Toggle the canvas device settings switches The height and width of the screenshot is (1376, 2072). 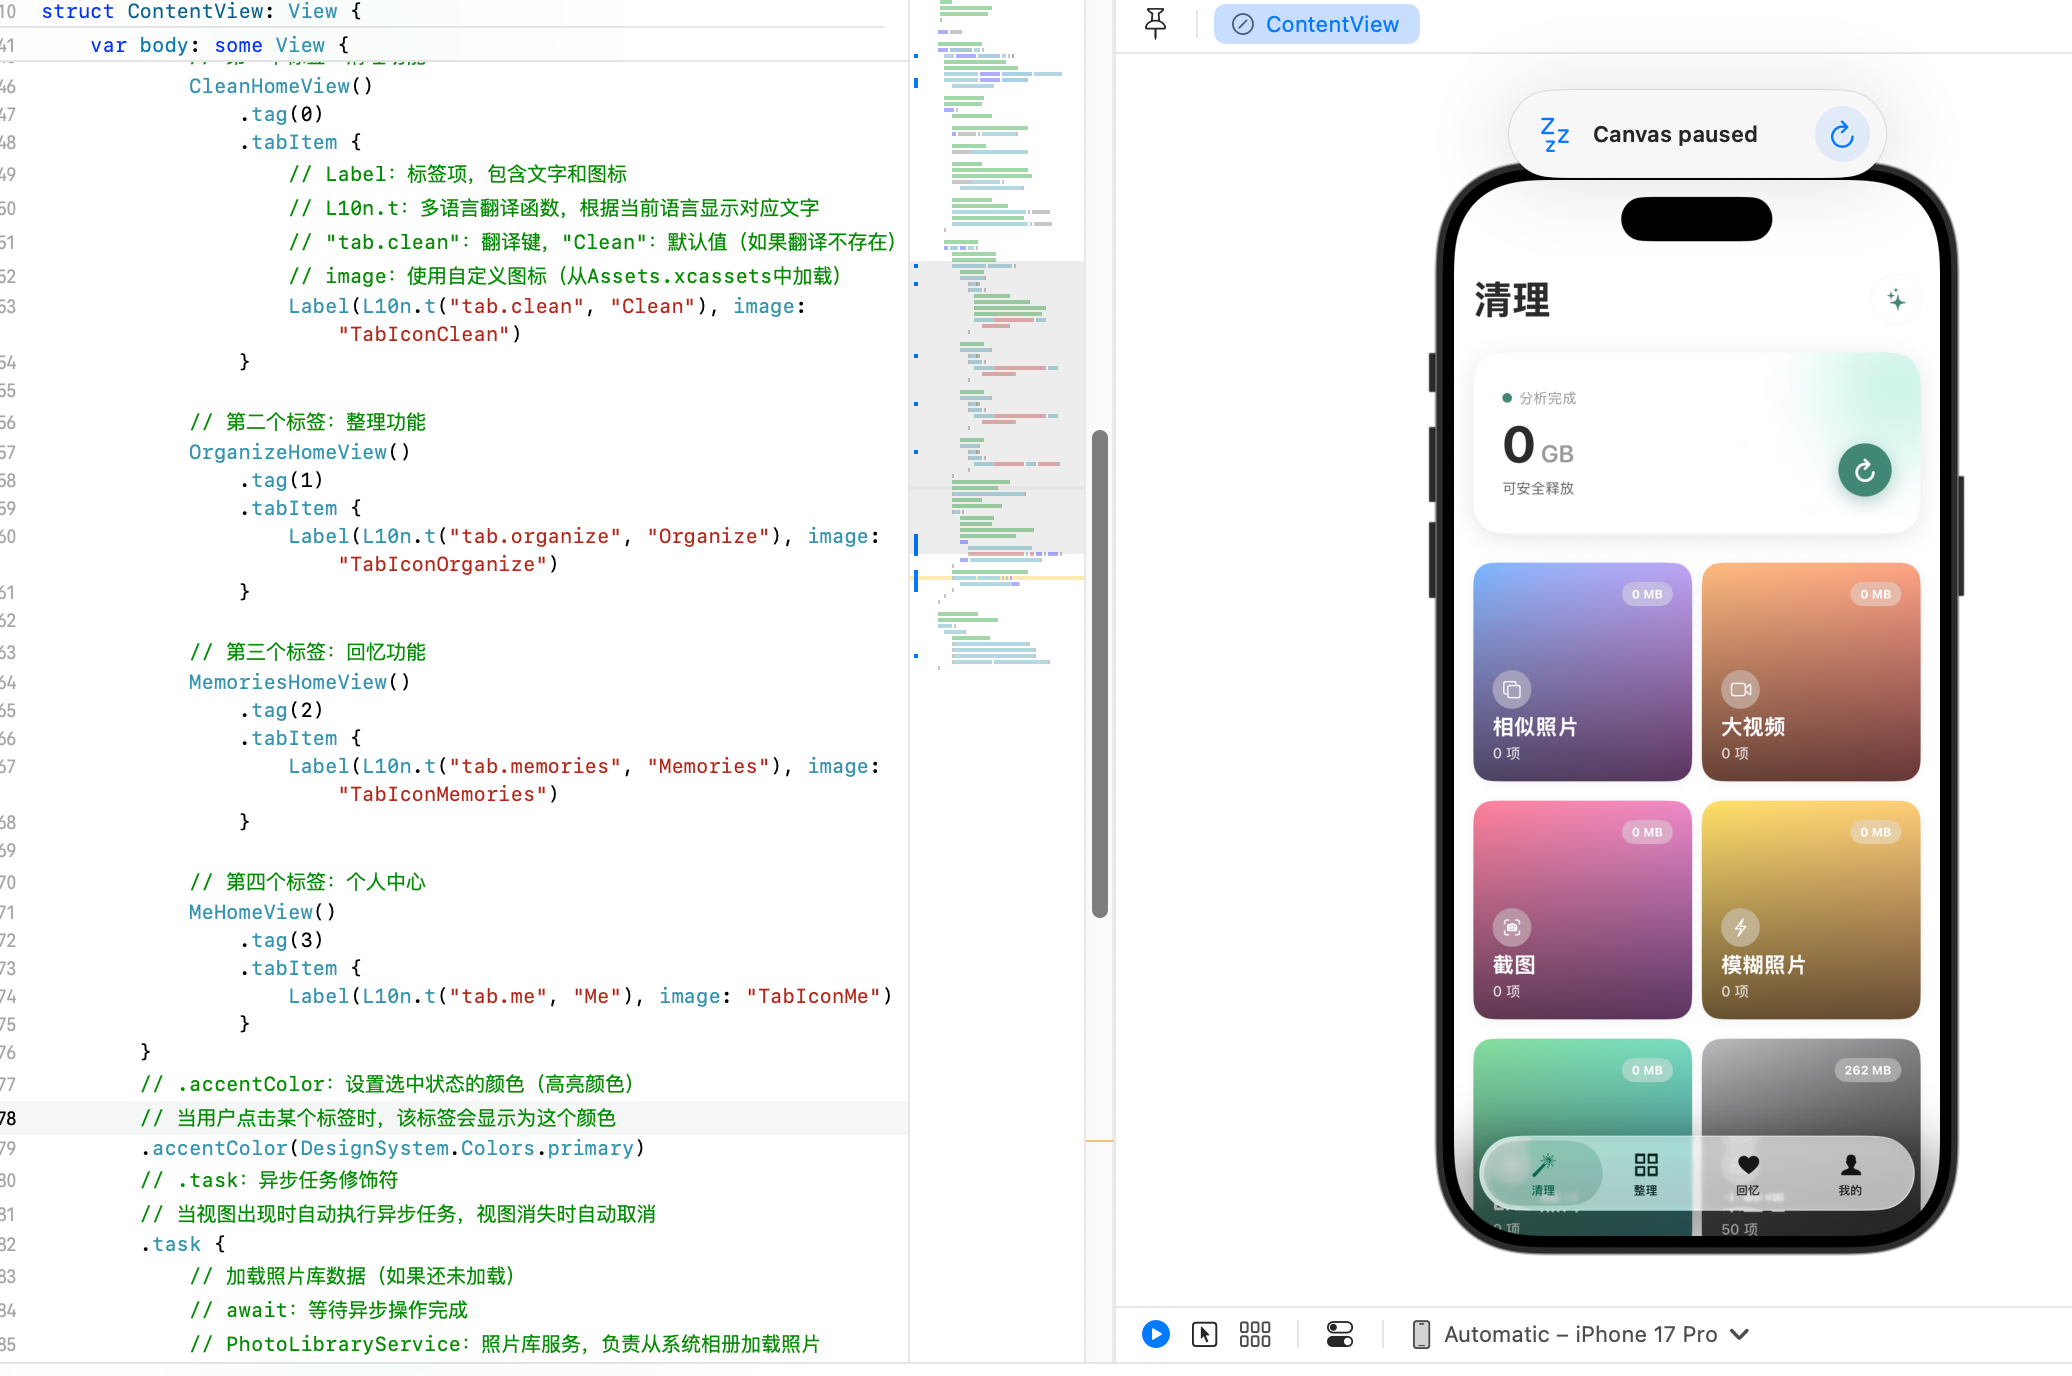1339,1334
